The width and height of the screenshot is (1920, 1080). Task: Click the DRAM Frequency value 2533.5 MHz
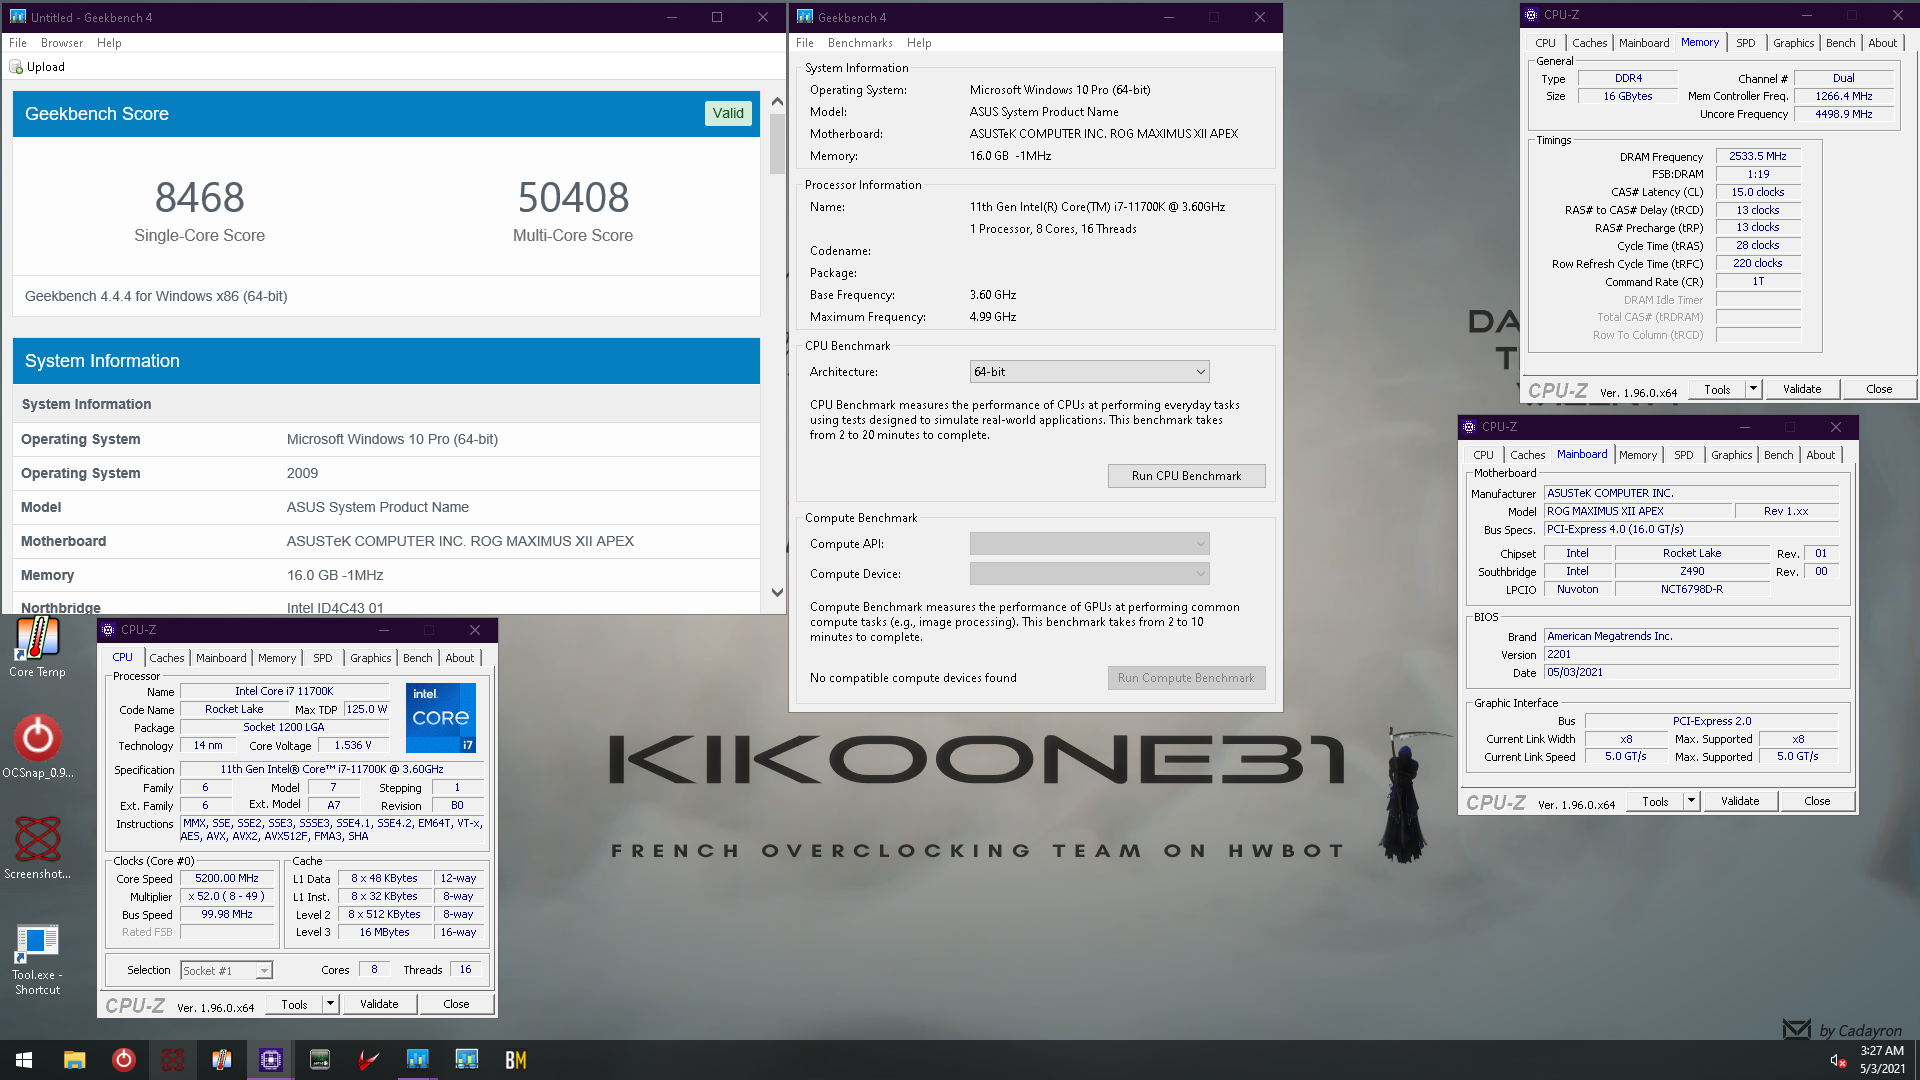point(1758,156)
